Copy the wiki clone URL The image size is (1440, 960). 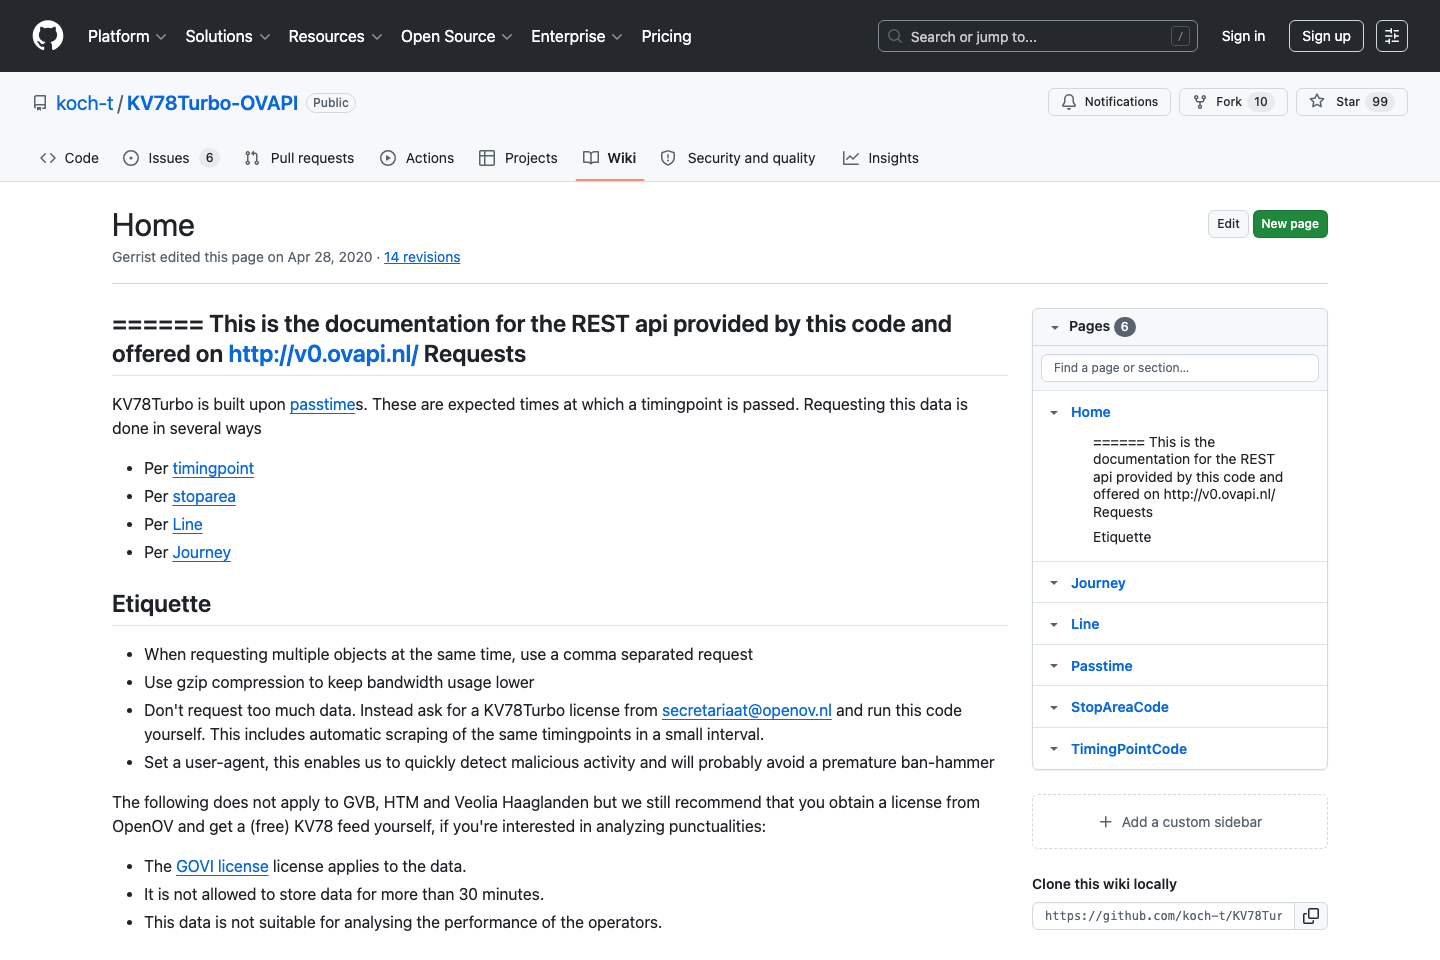coord(1310,916)
